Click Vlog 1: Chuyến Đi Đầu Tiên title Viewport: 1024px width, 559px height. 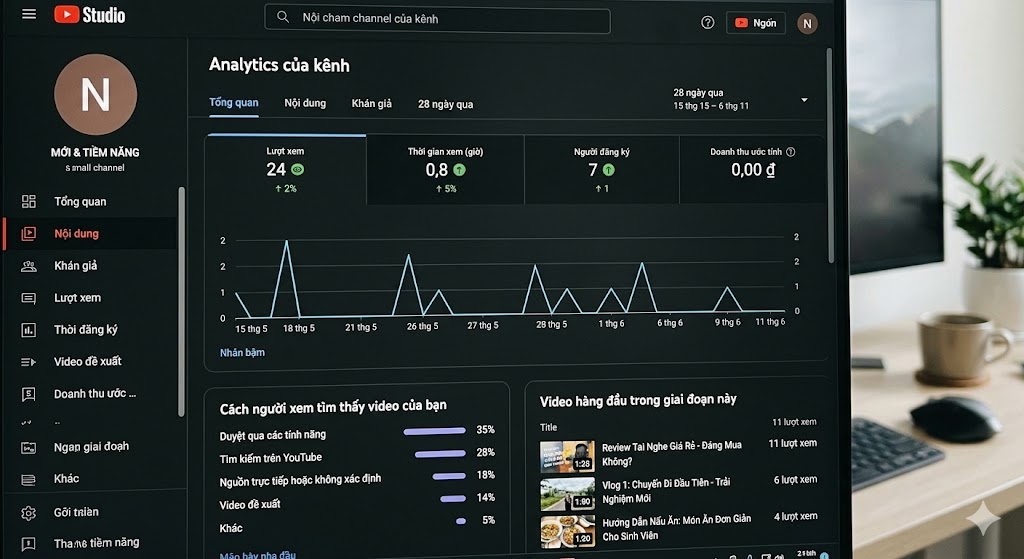click(666, 490)
